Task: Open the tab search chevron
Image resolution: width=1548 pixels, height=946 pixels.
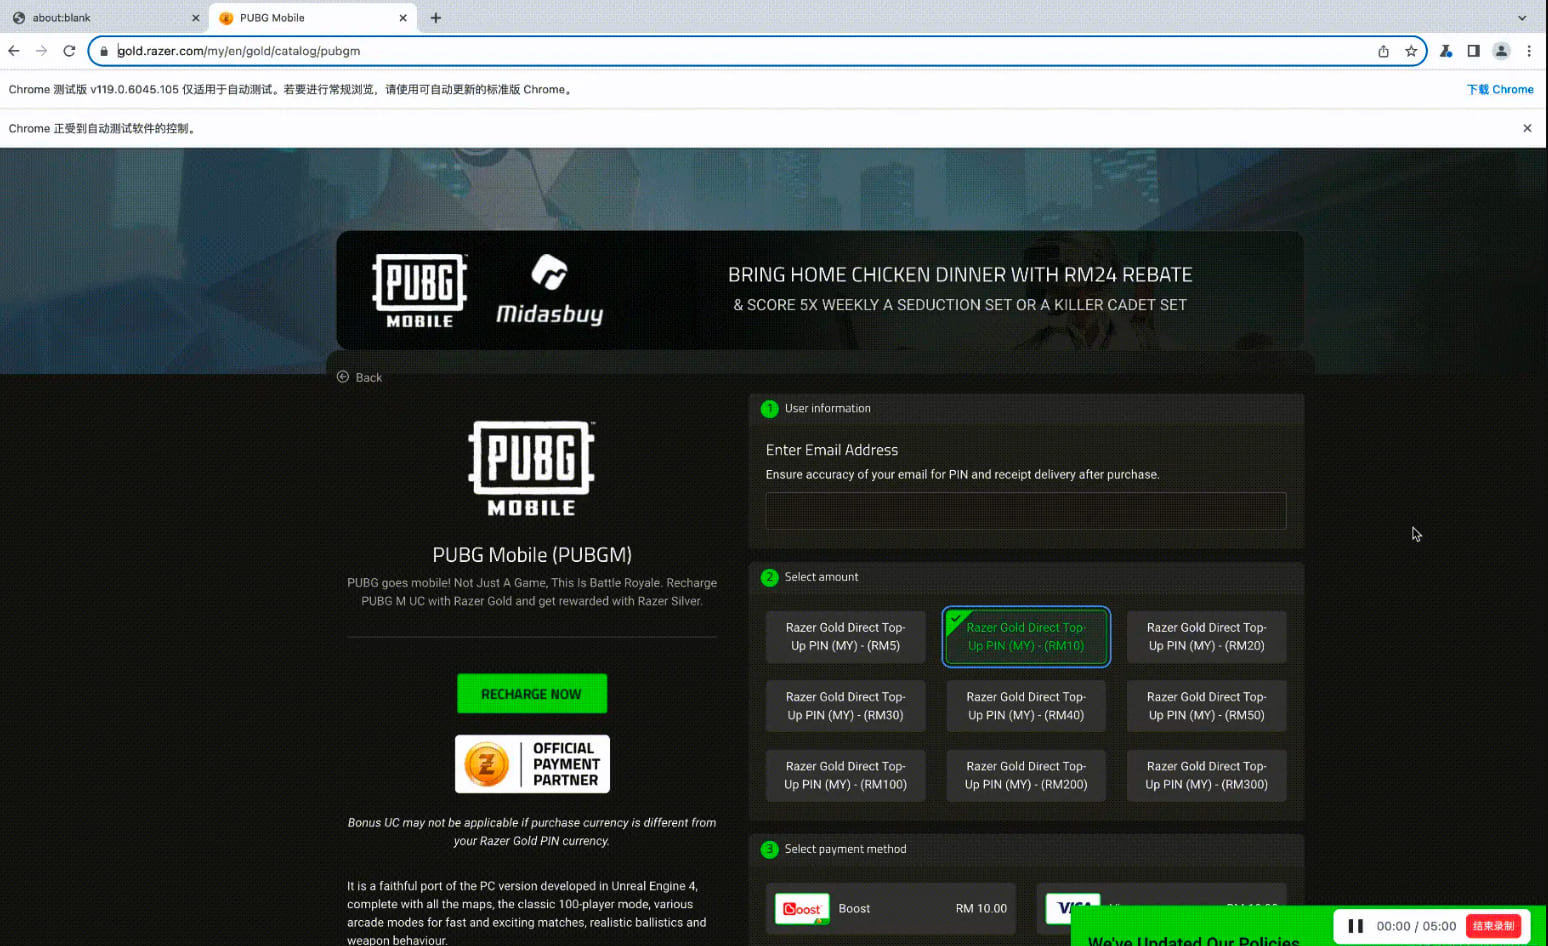Action: tap(1522, 18)
